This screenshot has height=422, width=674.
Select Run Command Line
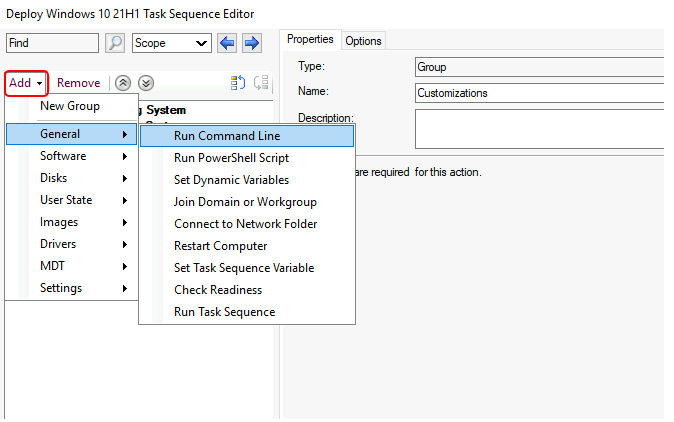[247, 136]
